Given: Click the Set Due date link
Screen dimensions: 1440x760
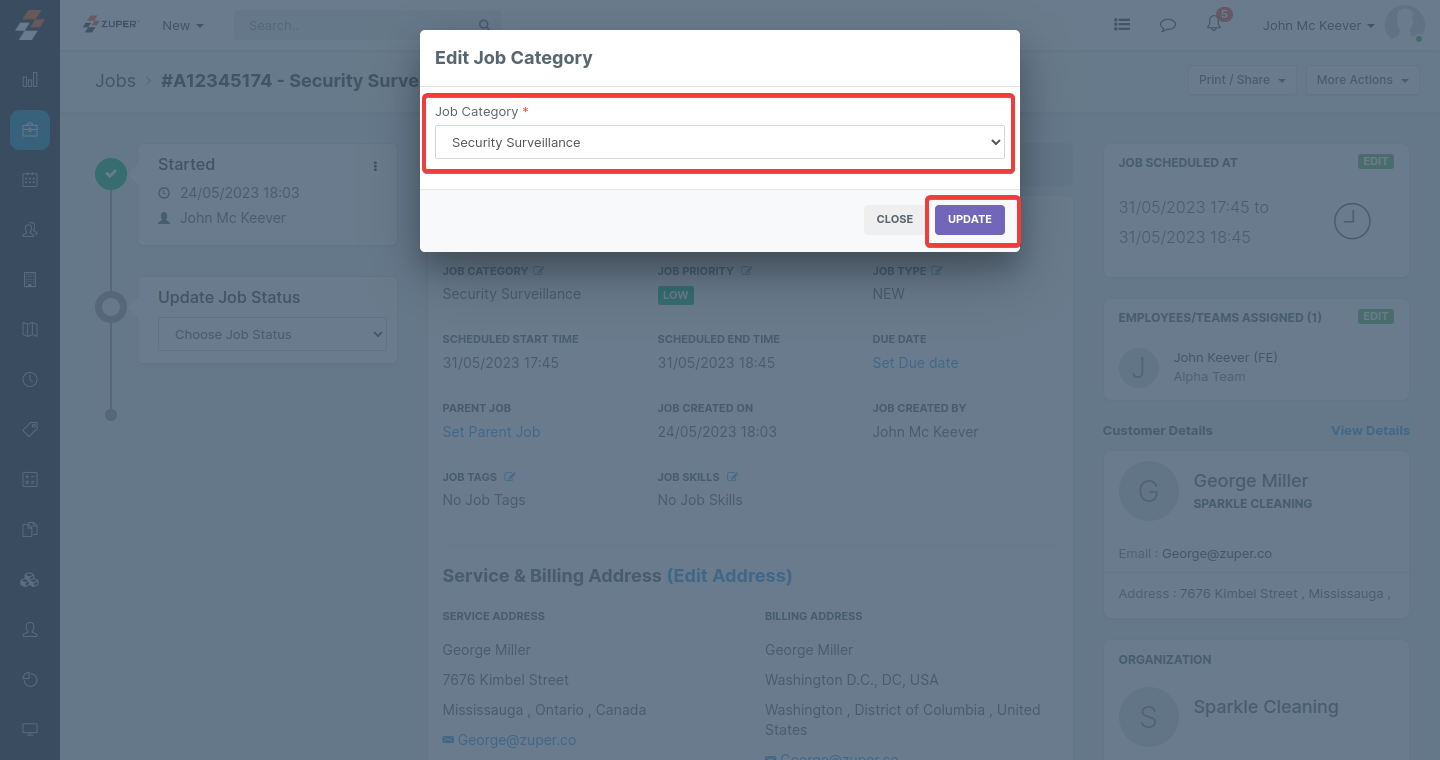Looking at the screenshot, I should (x=915, y=363).
